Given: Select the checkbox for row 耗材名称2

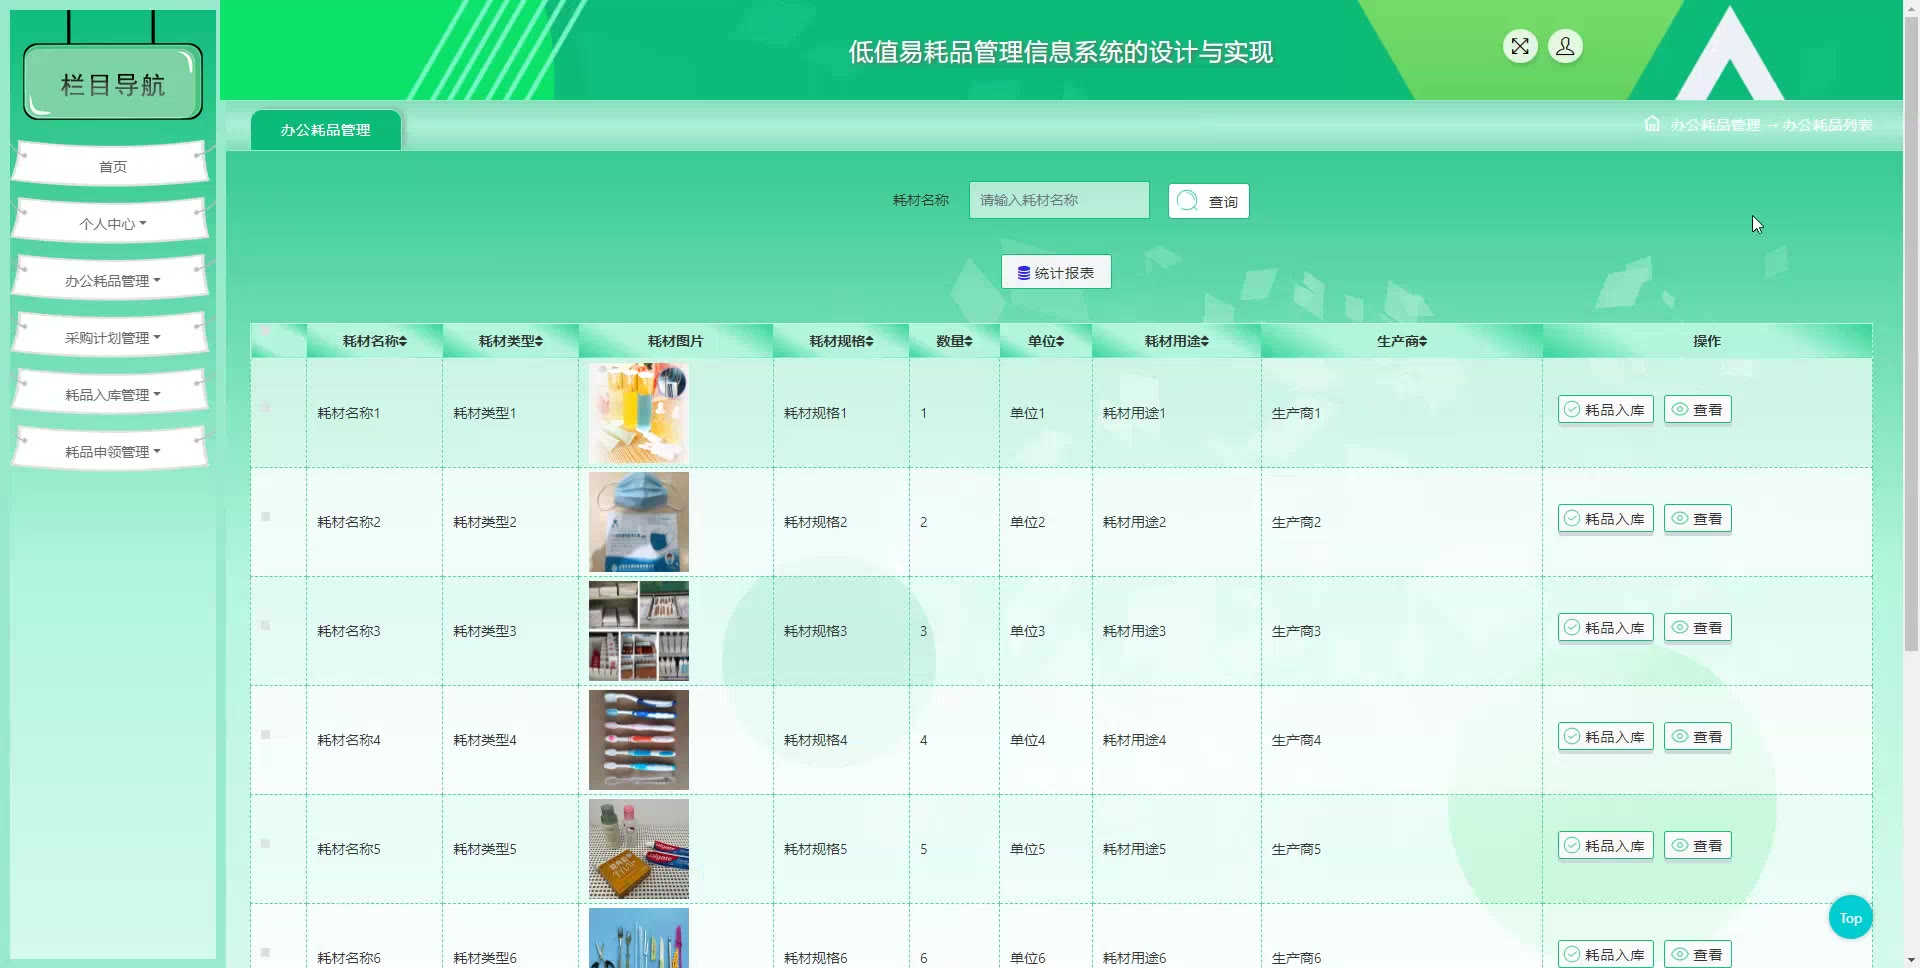Looking at the screenshot, I should coord(265,516).
